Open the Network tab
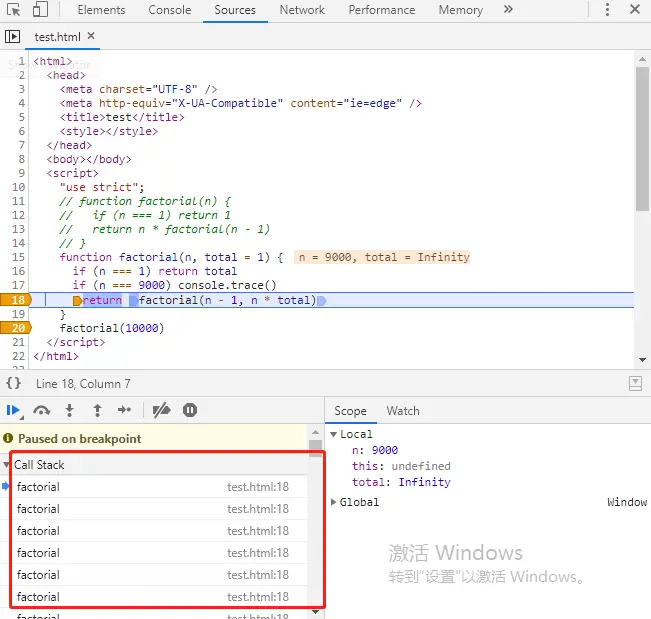This screenshot has width=651, height=619. (x=302, y=10)
